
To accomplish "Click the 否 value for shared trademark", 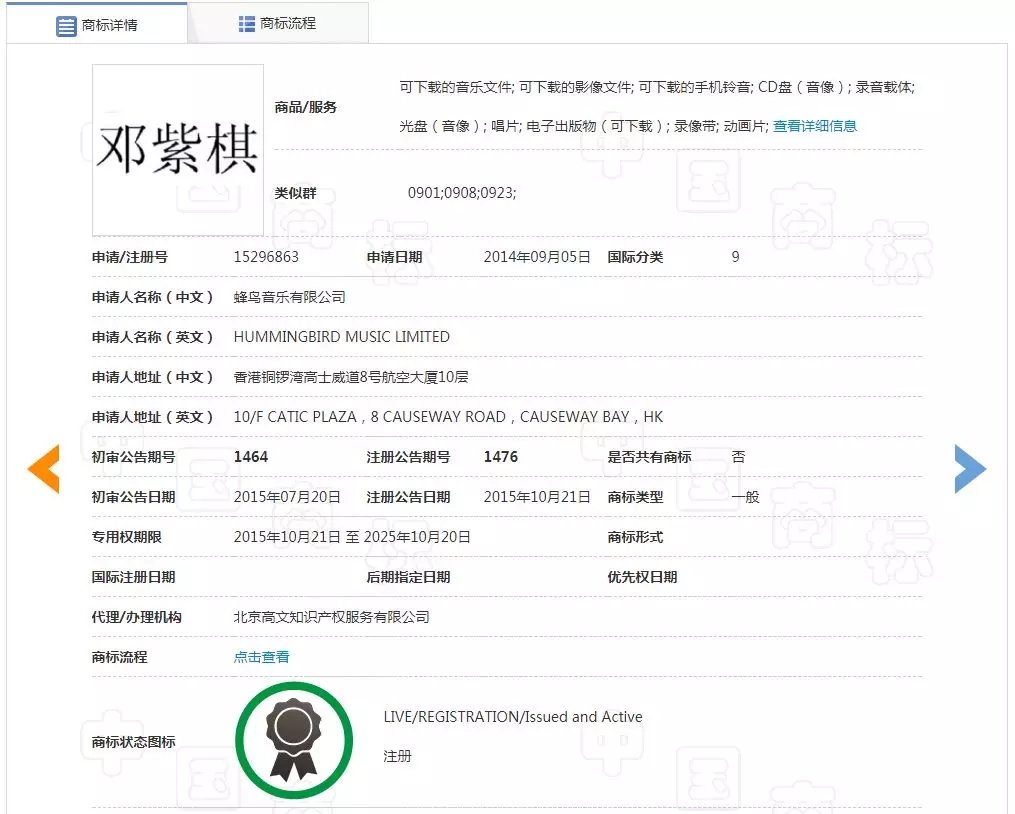I will [737, 456].
